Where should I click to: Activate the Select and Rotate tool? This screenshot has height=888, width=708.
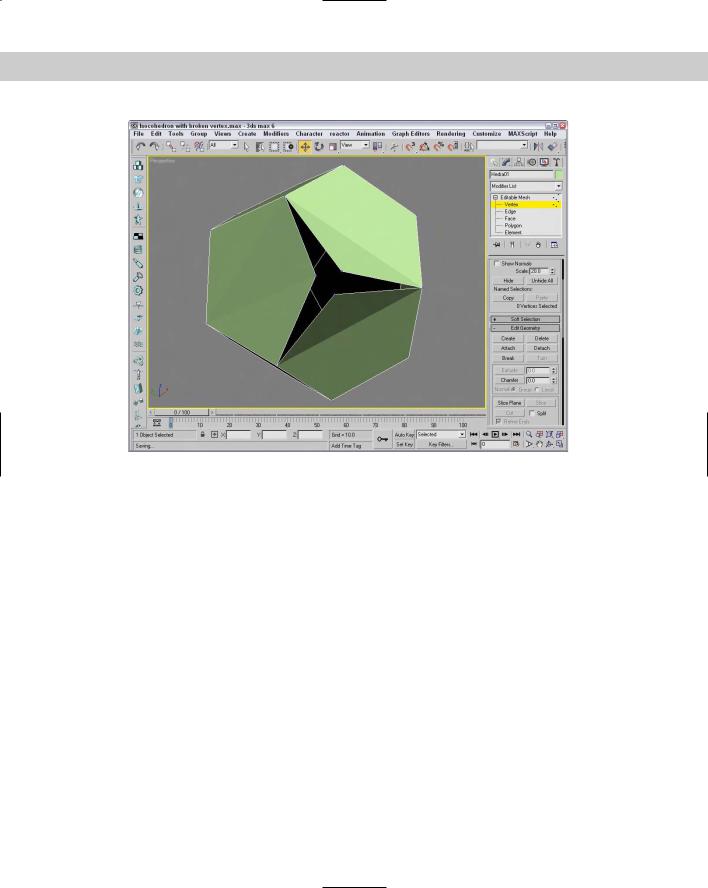tap(319, 146)
